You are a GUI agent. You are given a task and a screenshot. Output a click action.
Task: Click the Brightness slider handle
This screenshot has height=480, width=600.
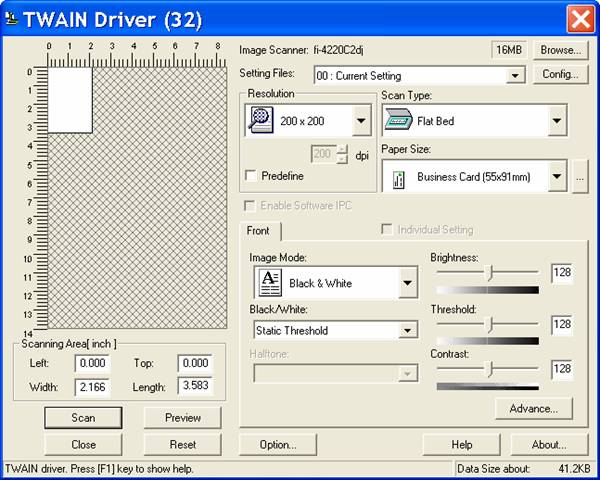(489, 273)
